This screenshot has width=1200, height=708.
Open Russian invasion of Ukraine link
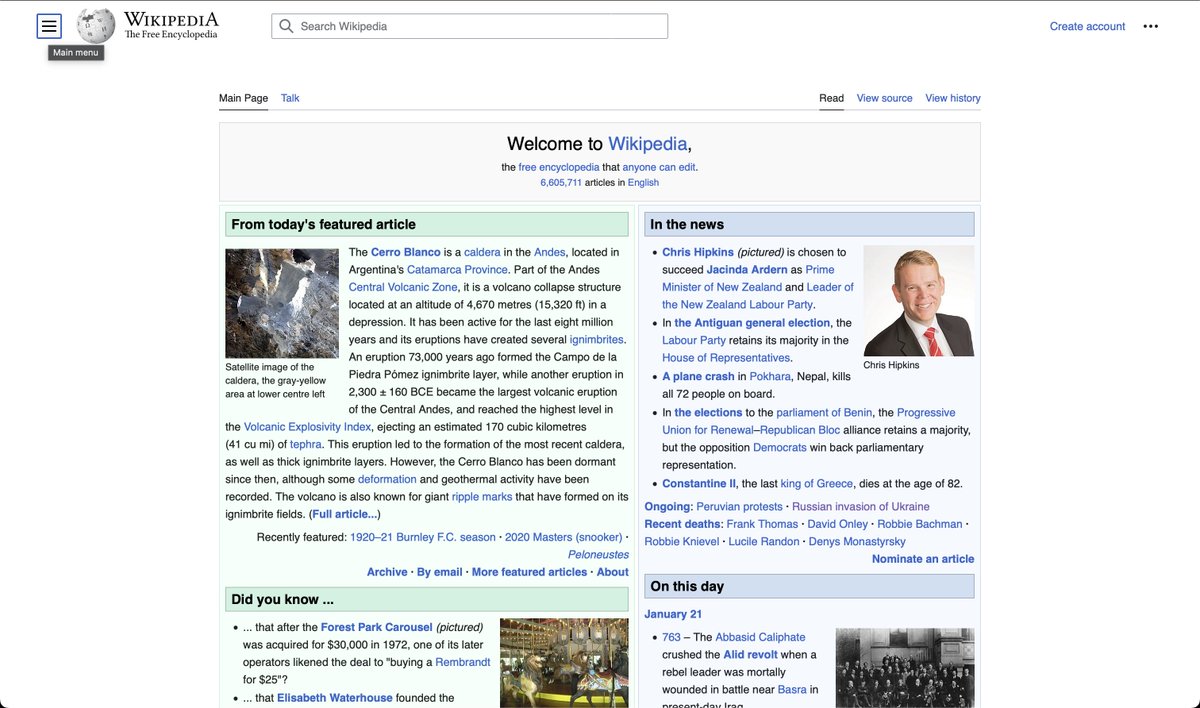(x=861, y=506)
